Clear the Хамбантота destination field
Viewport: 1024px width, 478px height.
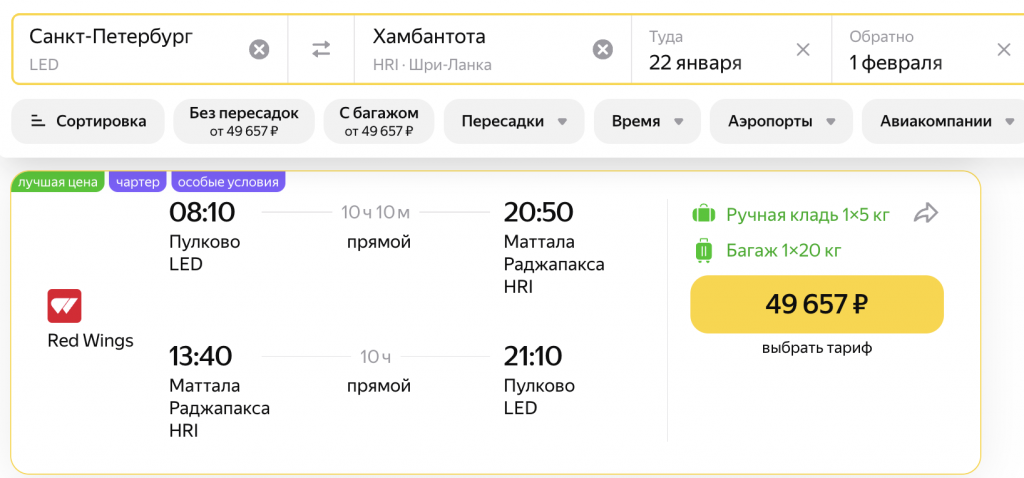603,49
